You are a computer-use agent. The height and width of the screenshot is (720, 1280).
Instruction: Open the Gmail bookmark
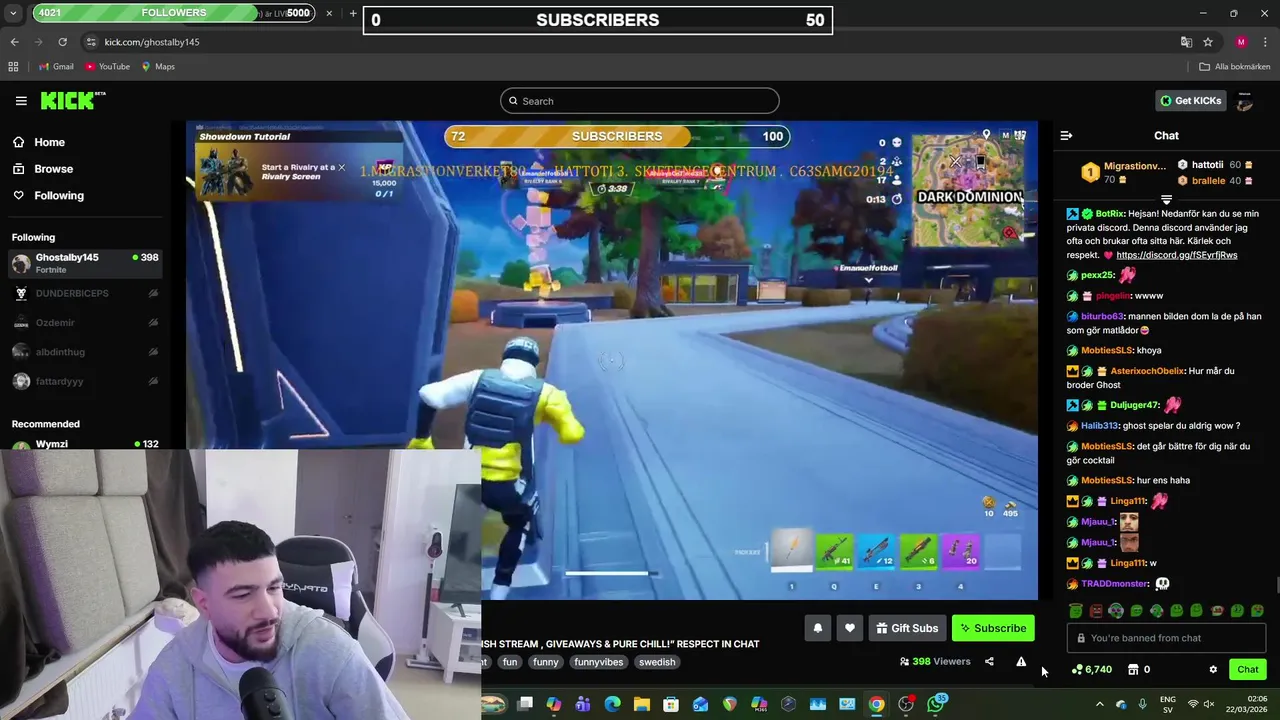click(56, 67)
